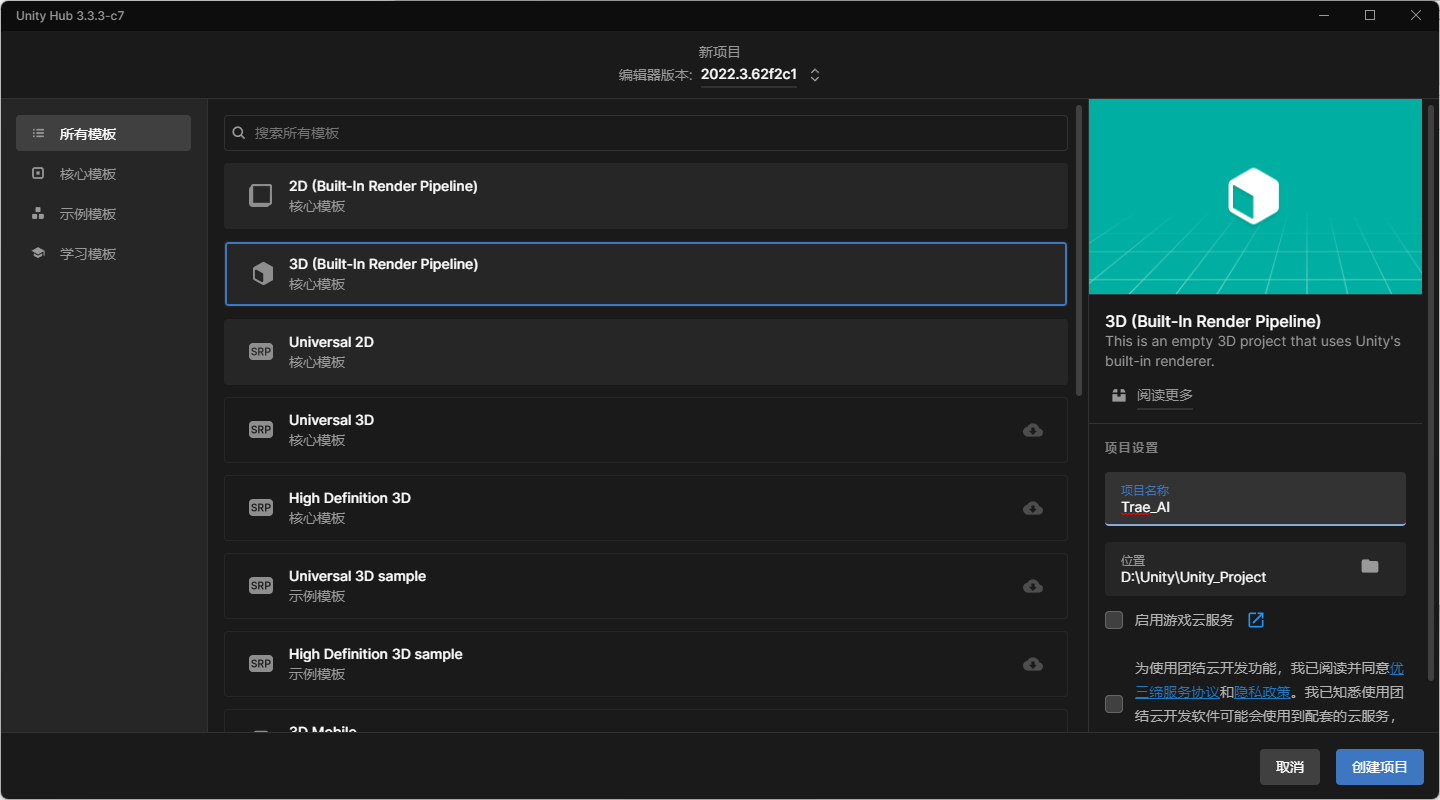Click the 2D template square icon

261,196
